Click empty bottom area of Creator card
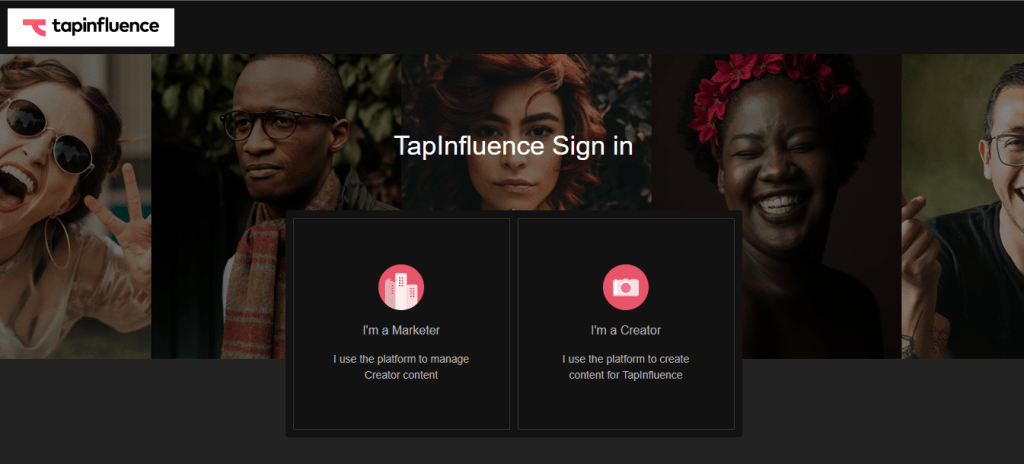Viewport: 1024px width, 464px height. coord(626,406)
